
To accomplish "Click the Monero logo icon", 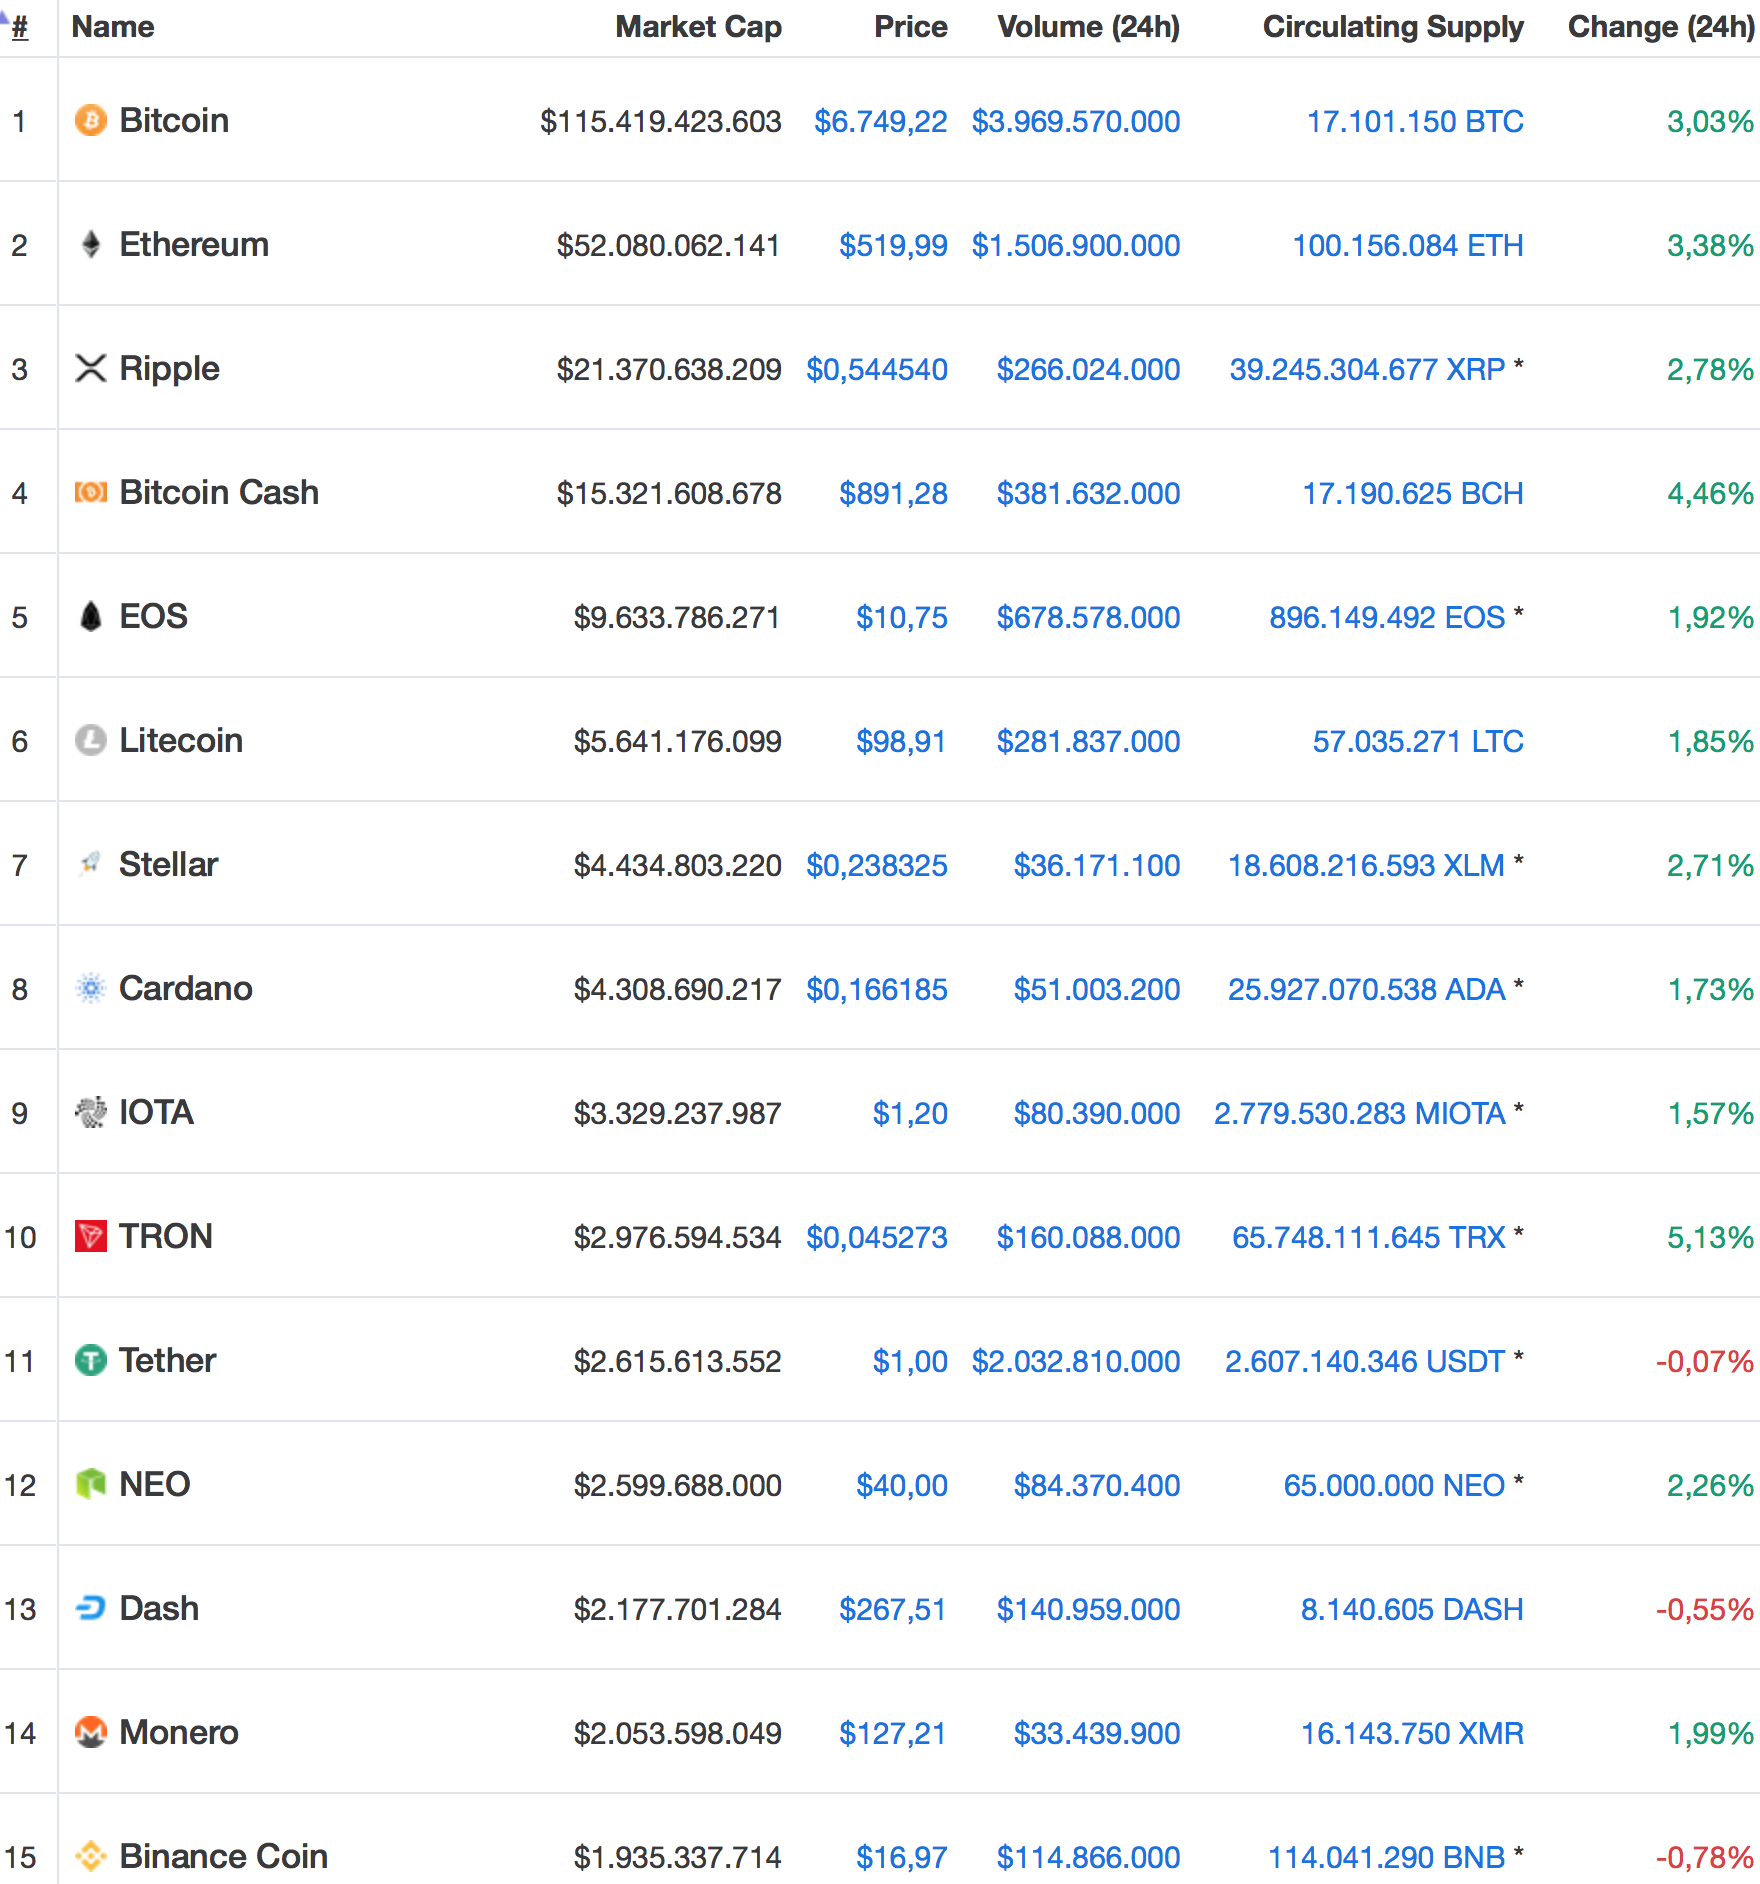I will point(91,1733).
